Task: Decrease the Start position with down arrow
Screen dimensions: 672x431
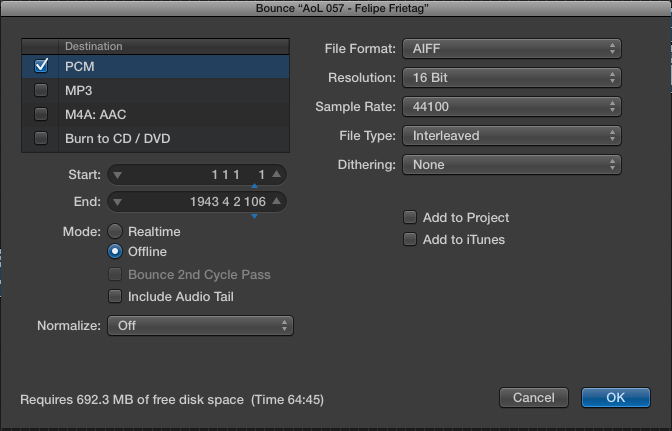Action: coord(118,175)
